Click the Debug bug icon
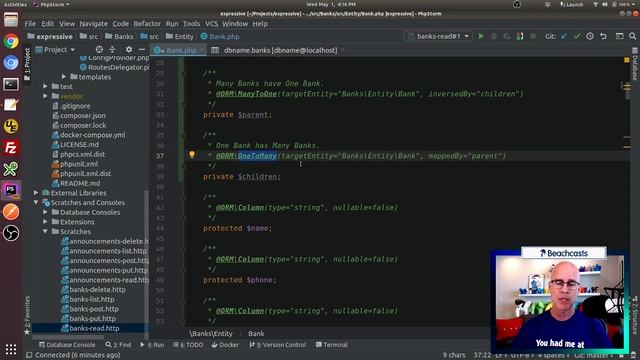The image size is (640, 360). (x=493, y=36)
